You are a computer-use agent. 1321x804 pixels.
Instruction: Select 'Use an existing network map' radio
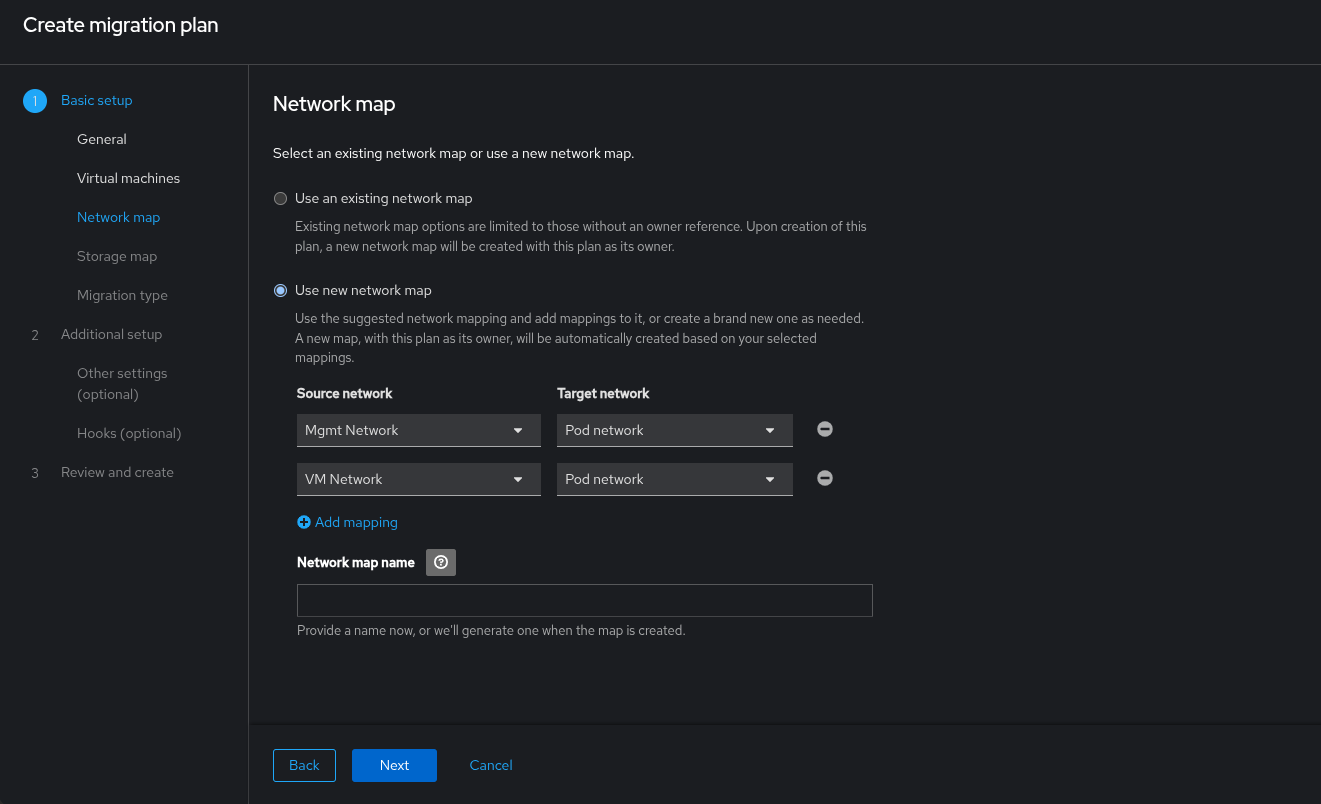281,198
